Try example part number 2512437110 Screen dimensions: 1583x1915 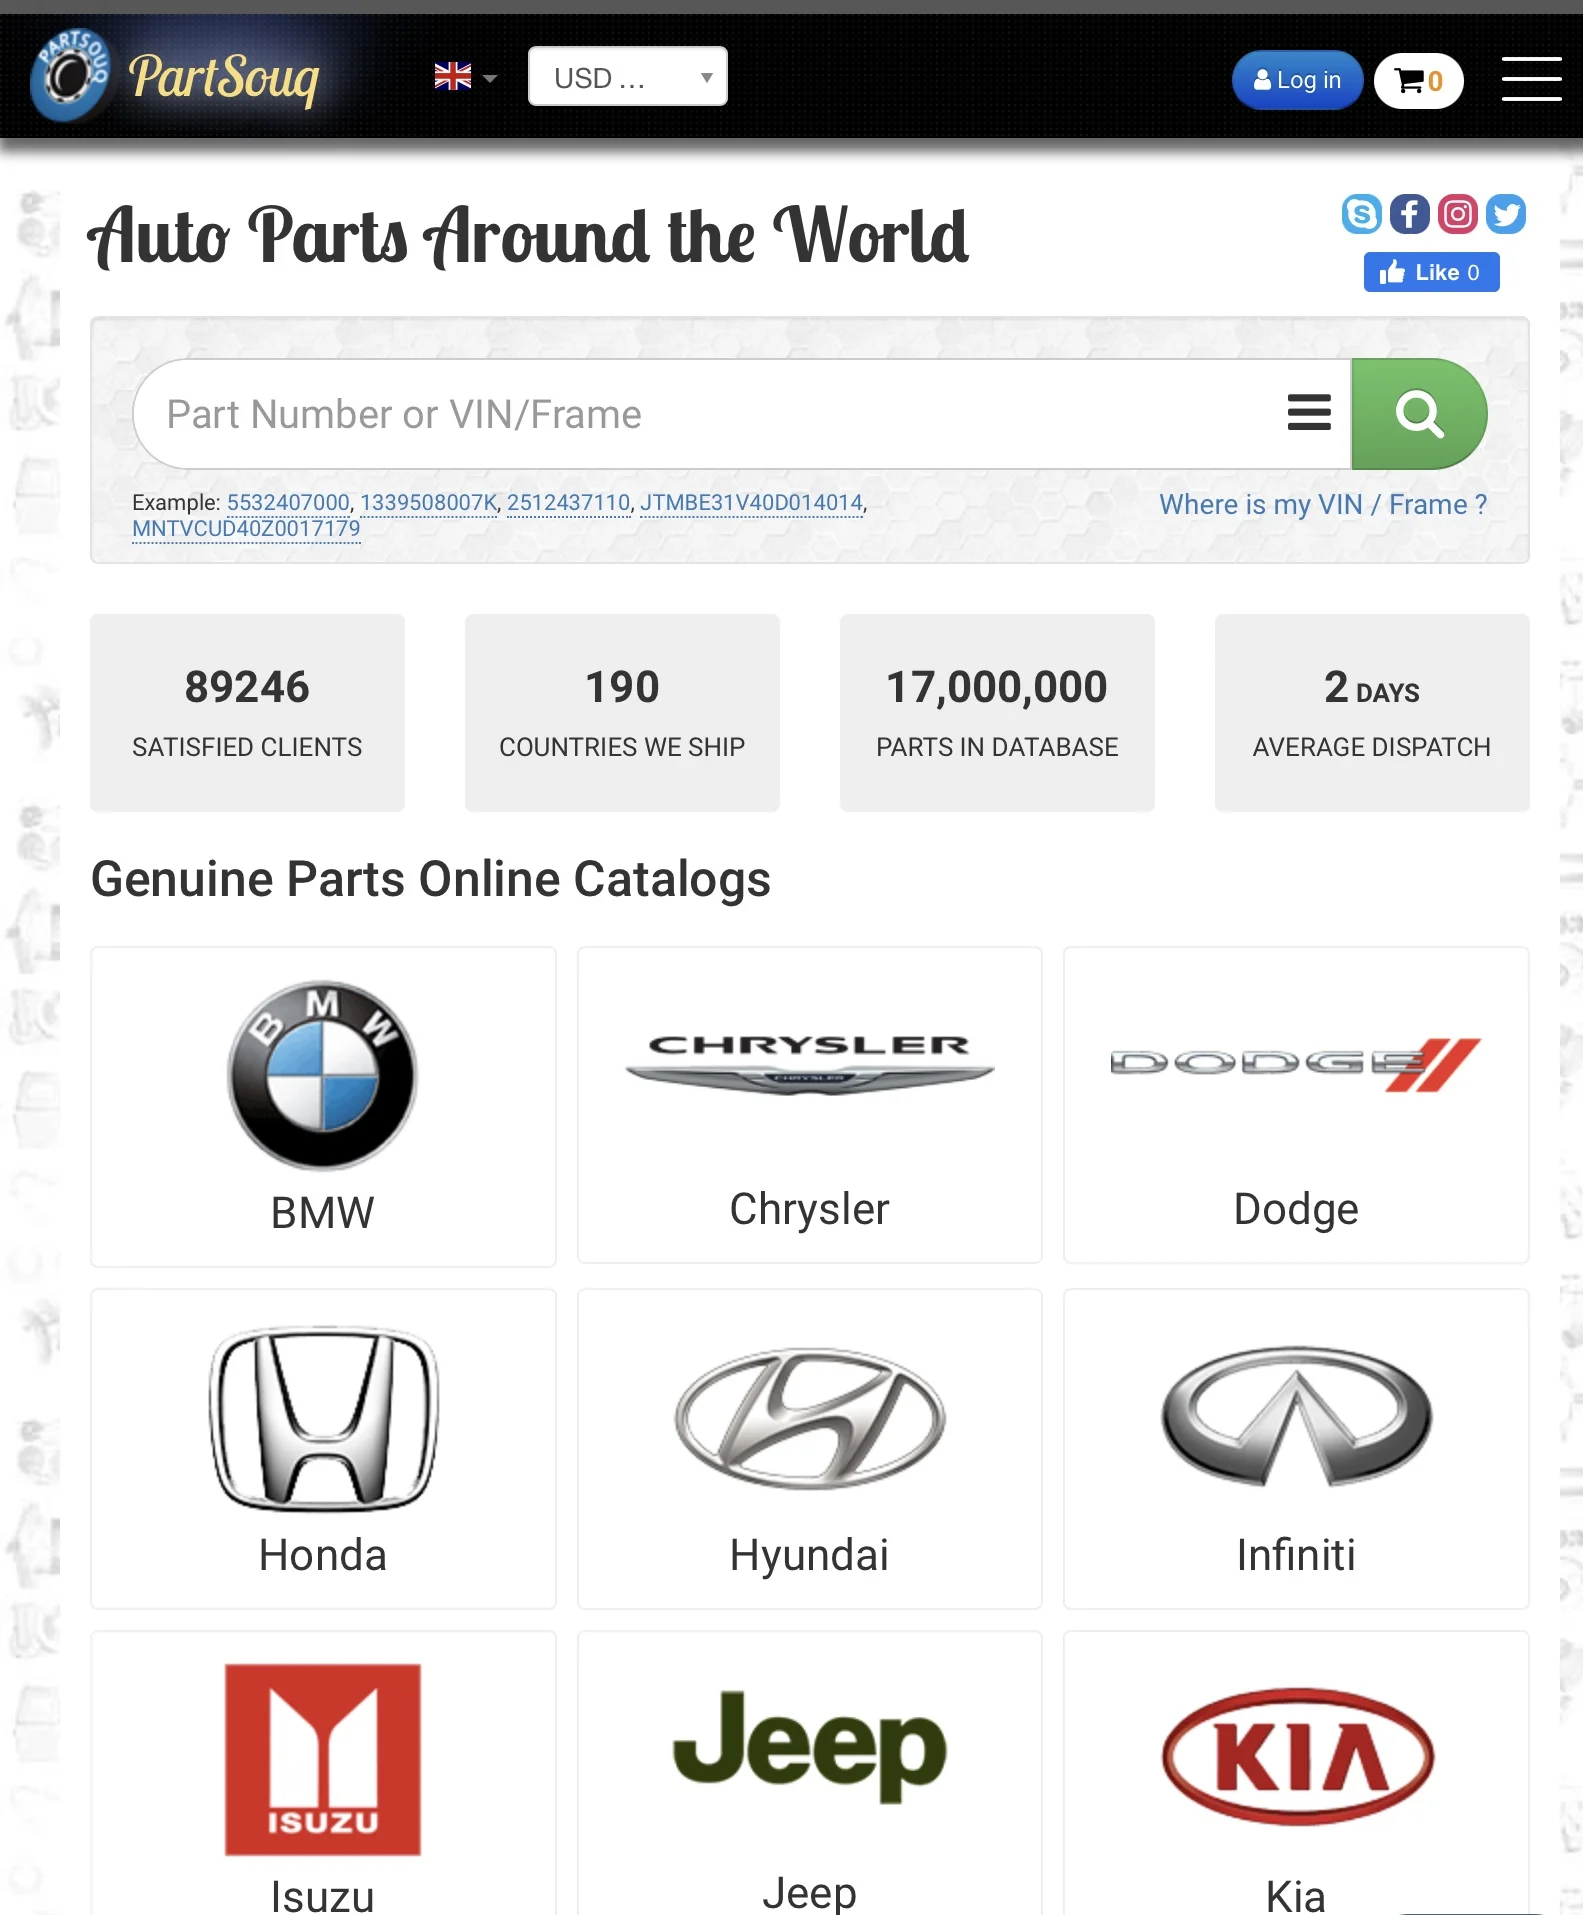569,503
